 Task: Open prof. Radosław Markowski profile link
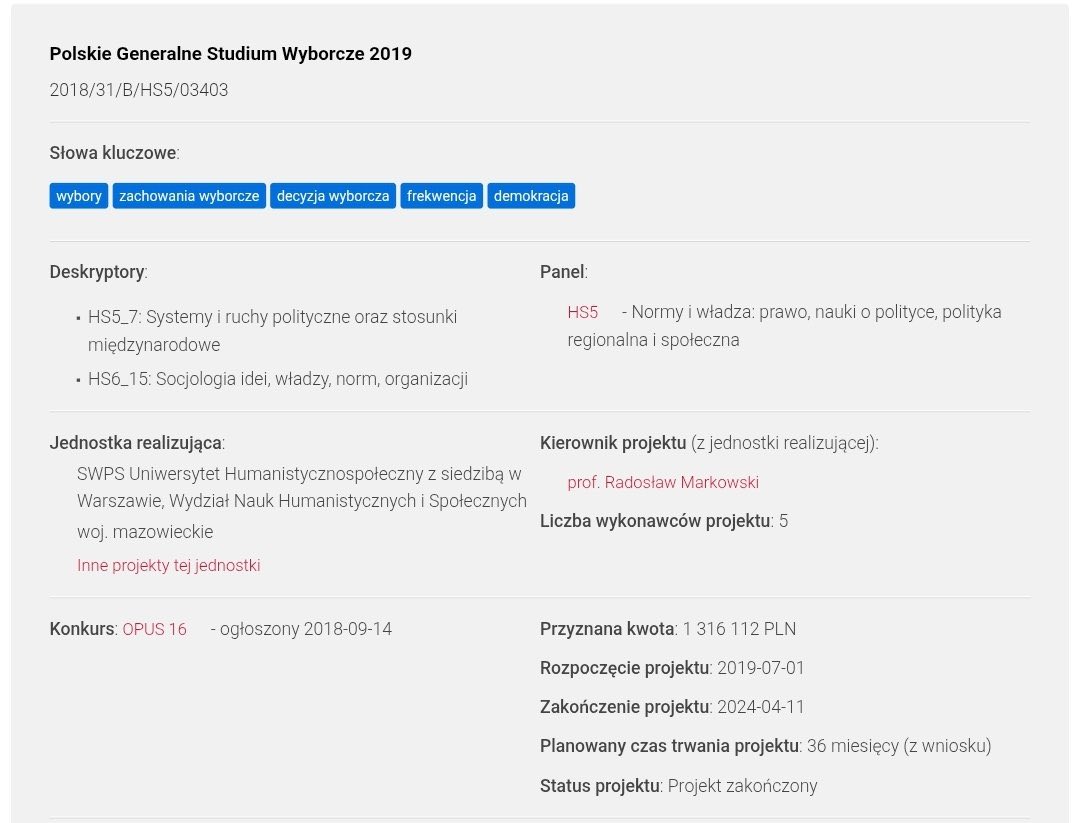(663, 482)
